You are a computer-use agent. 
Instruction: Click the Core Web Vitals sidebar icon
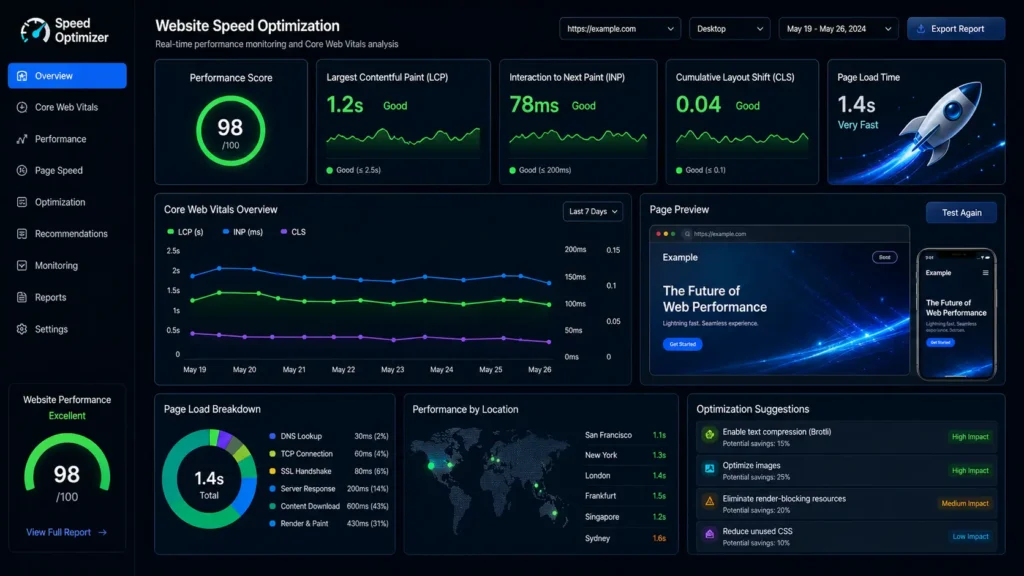[22, 107]
